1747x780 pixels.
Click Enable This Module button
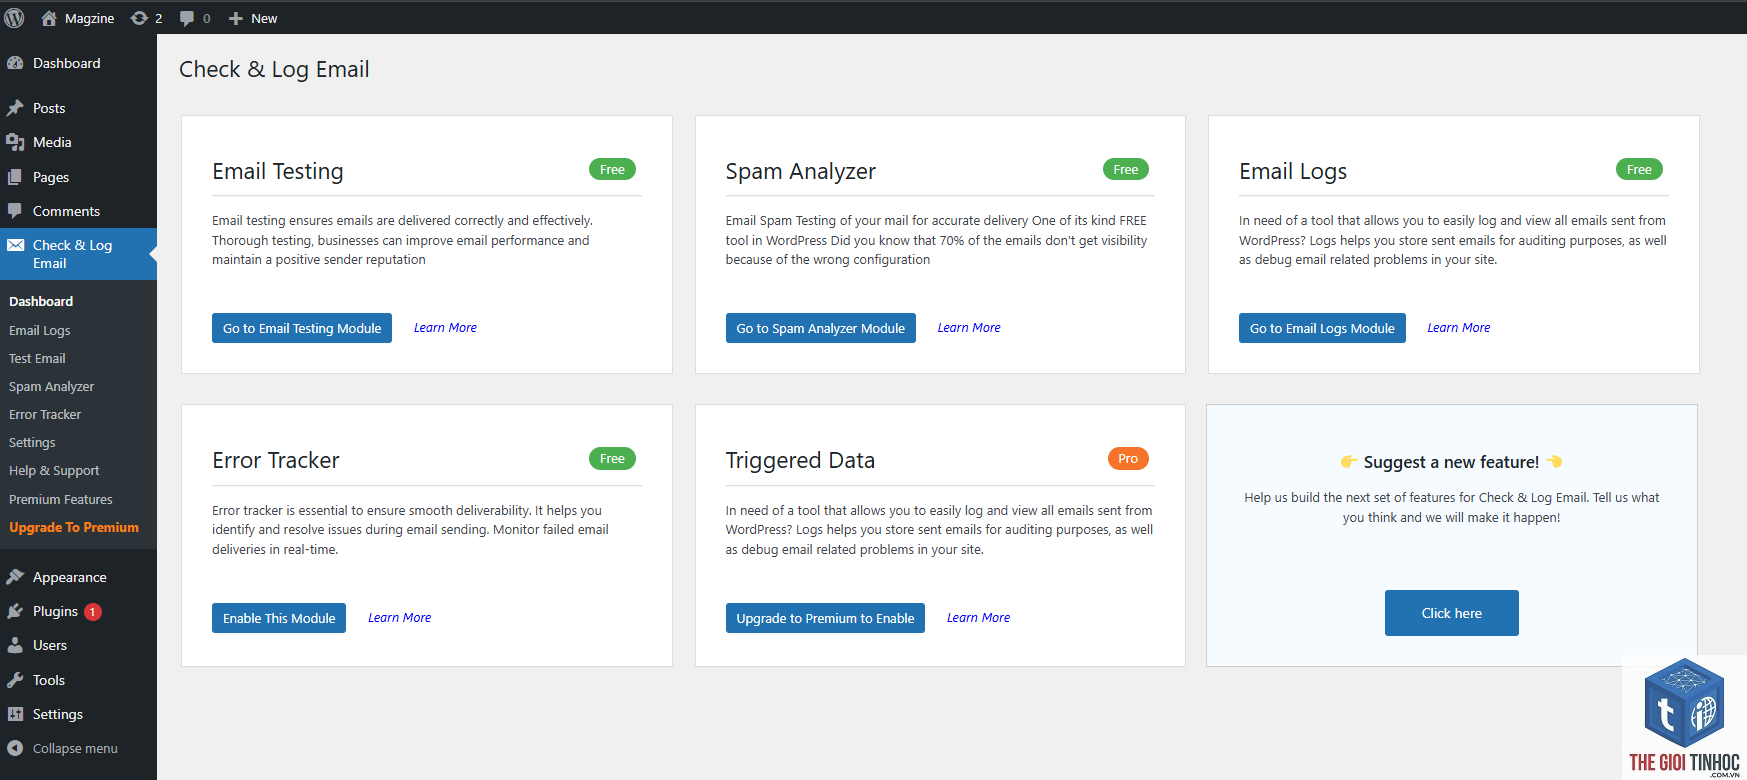point(279,618)
